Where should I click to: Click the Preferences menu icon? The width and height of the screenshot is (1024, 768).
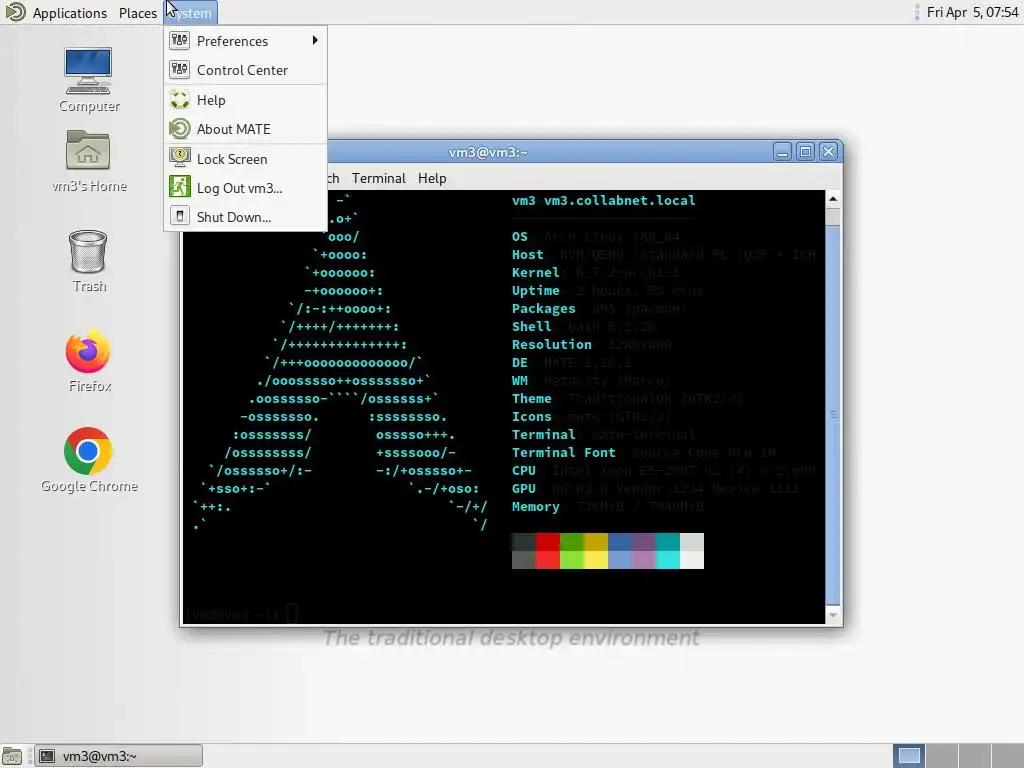pos(180,40)
